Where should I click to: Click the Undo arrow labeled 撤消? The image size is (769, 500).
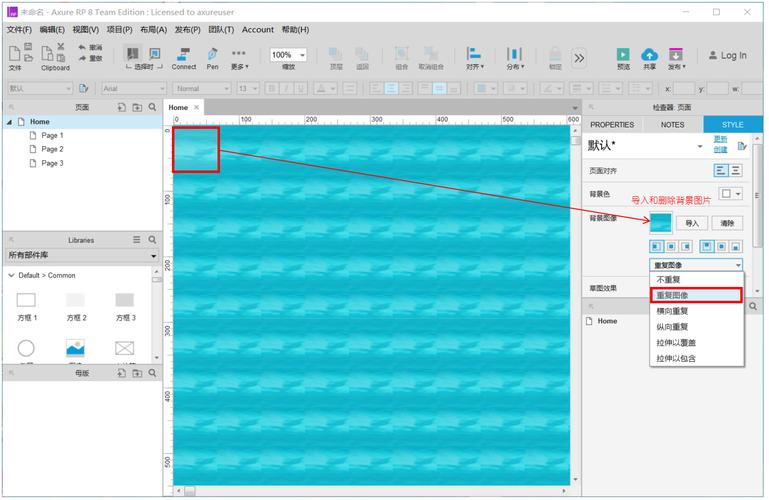pos(90,47)
